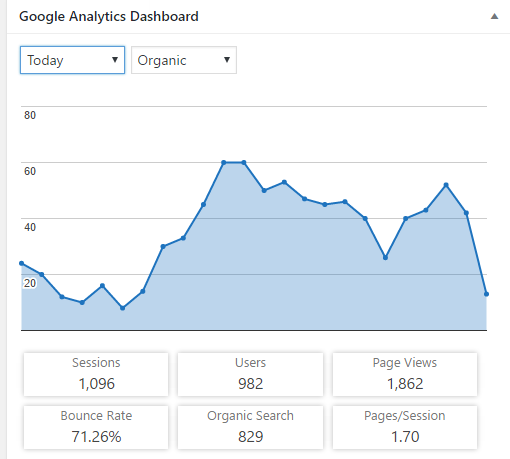
Task: Click the Bounce Rate 71.26% card
Action: click(96, 427)
